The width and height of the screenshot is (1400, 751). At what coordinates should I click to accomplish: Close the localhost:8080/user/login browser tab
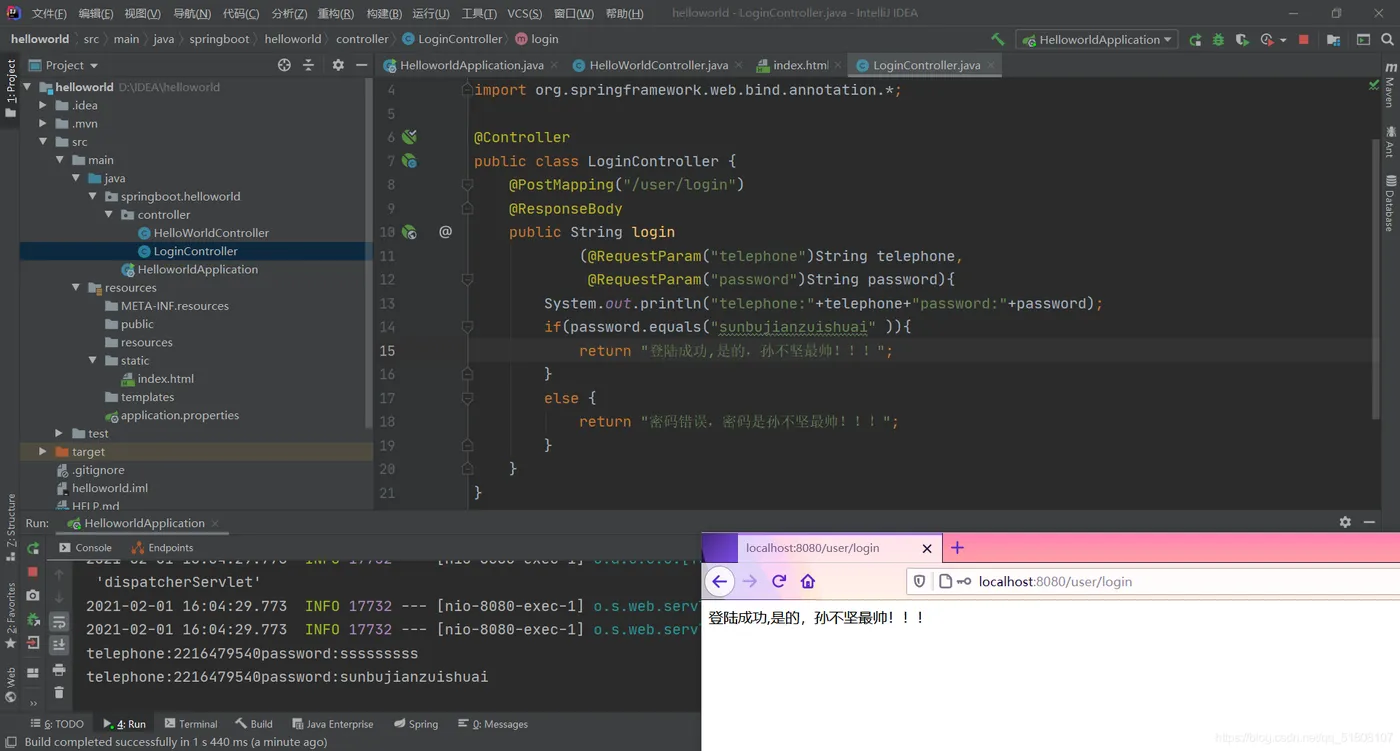click(927, 548)
